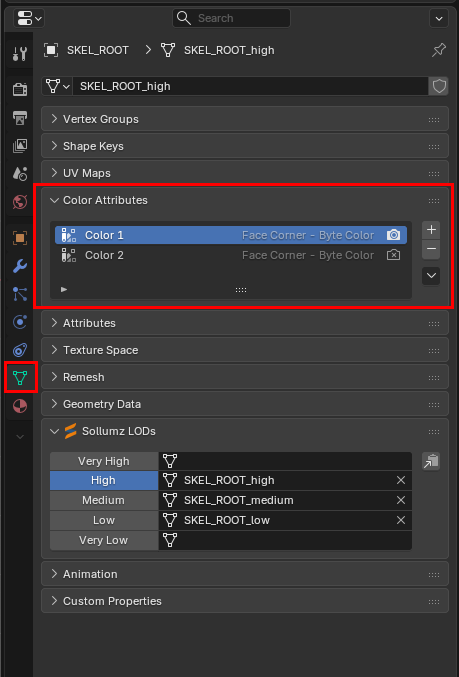Open the options dropdown beside the search field
Screen dimensions: 459x677
[439, 18]
